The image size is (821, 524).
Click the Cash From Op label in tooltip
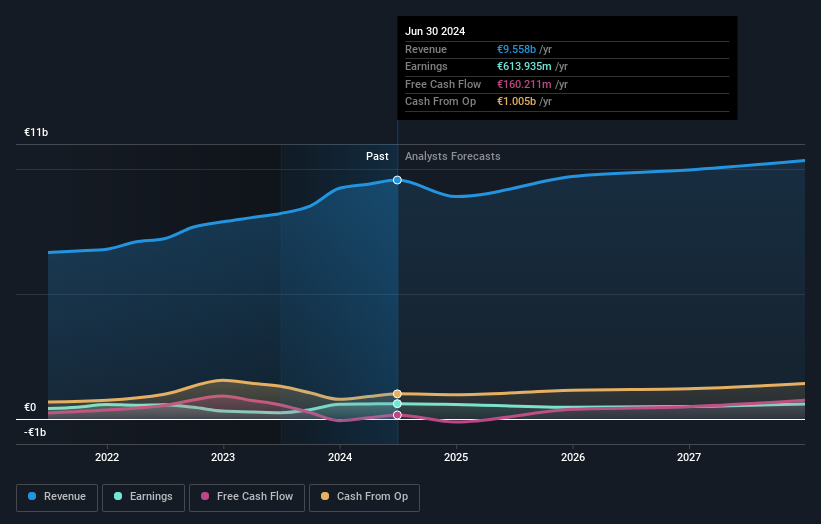[x=440, y=102]
